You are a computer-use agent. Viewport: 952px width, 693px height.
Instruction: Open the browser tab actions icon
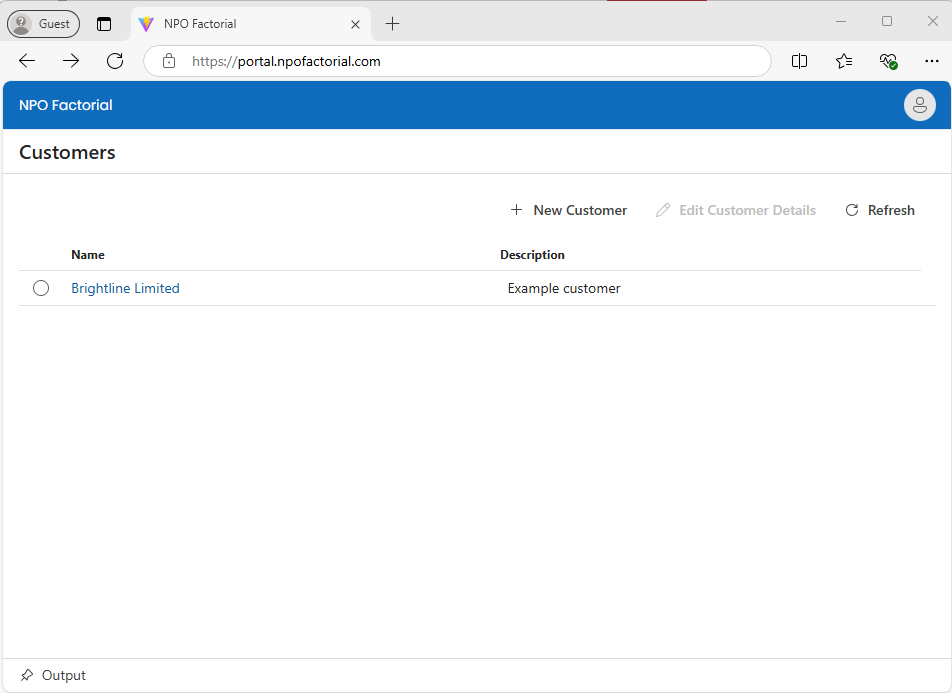pyautogui.click(x=104, y=24)
